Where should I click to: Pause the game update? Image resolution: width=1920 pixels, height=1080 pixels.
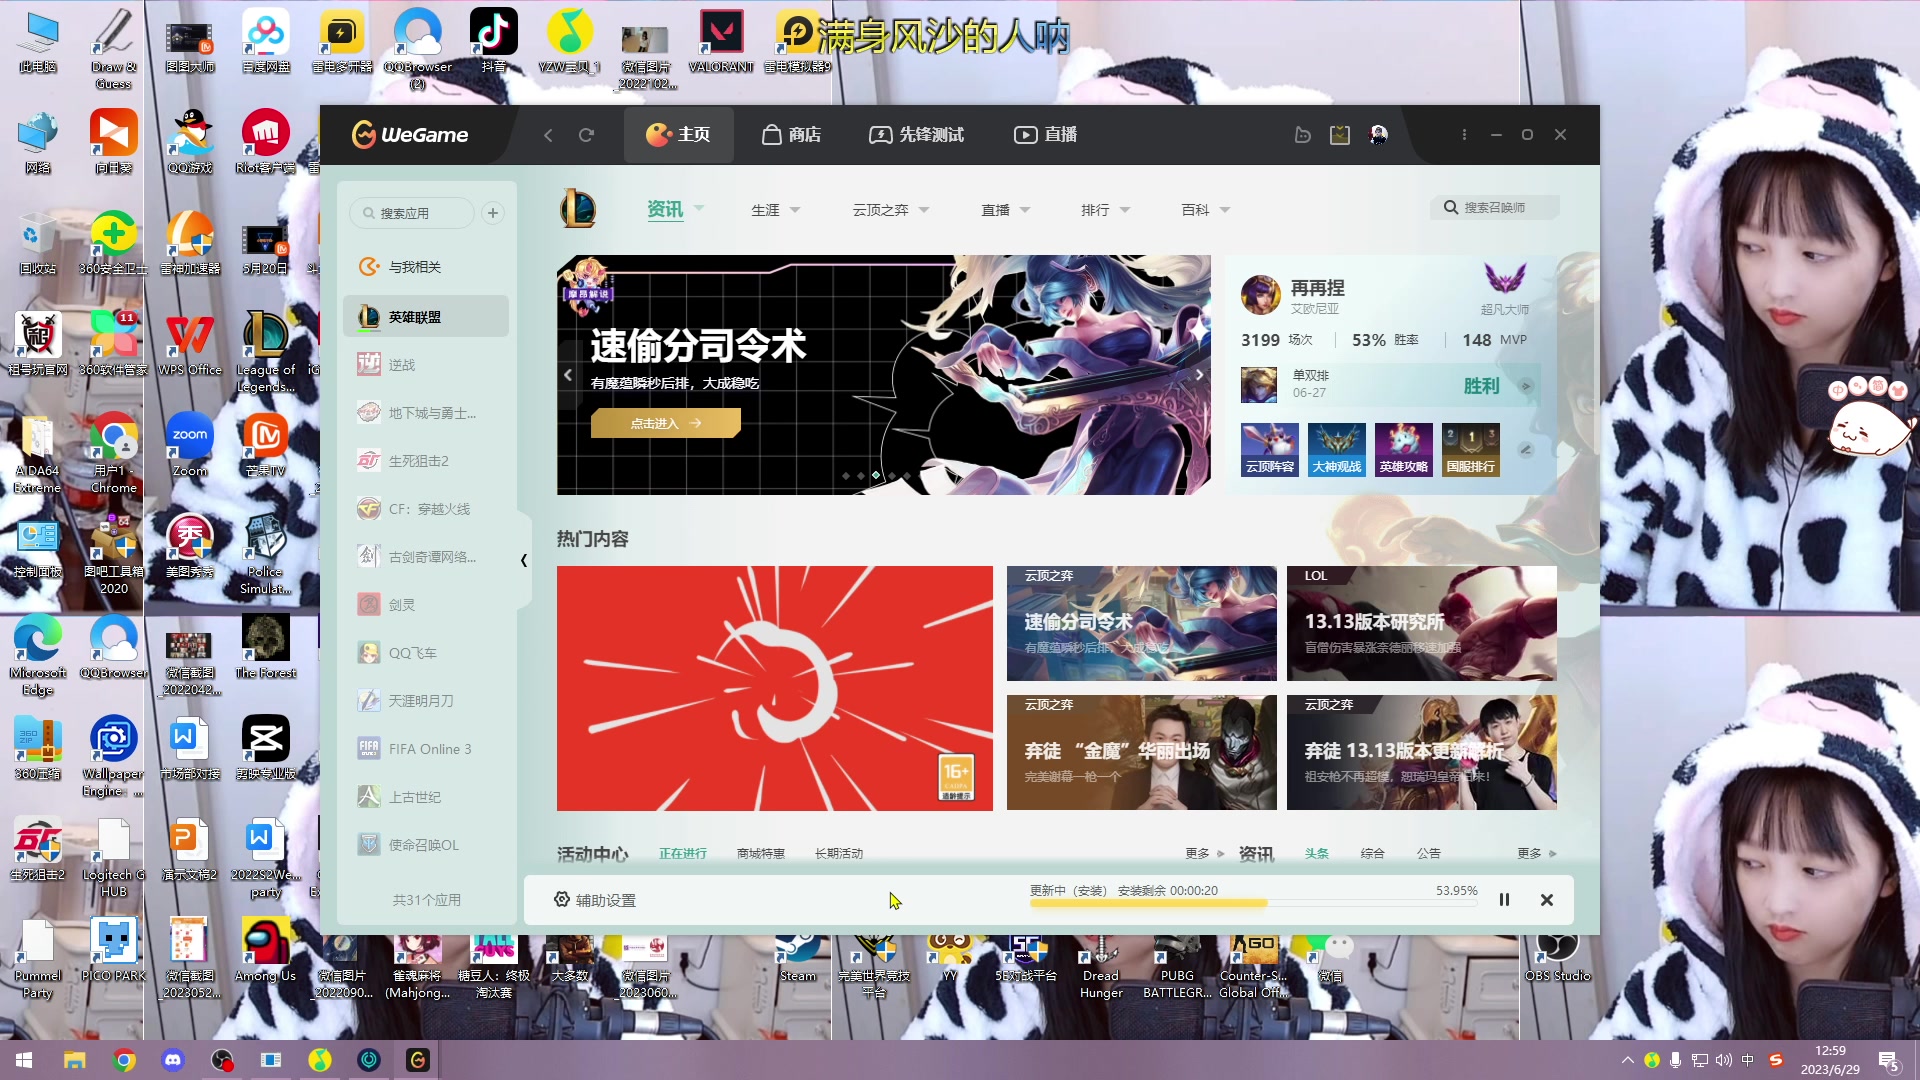[x=1504, y=900]
